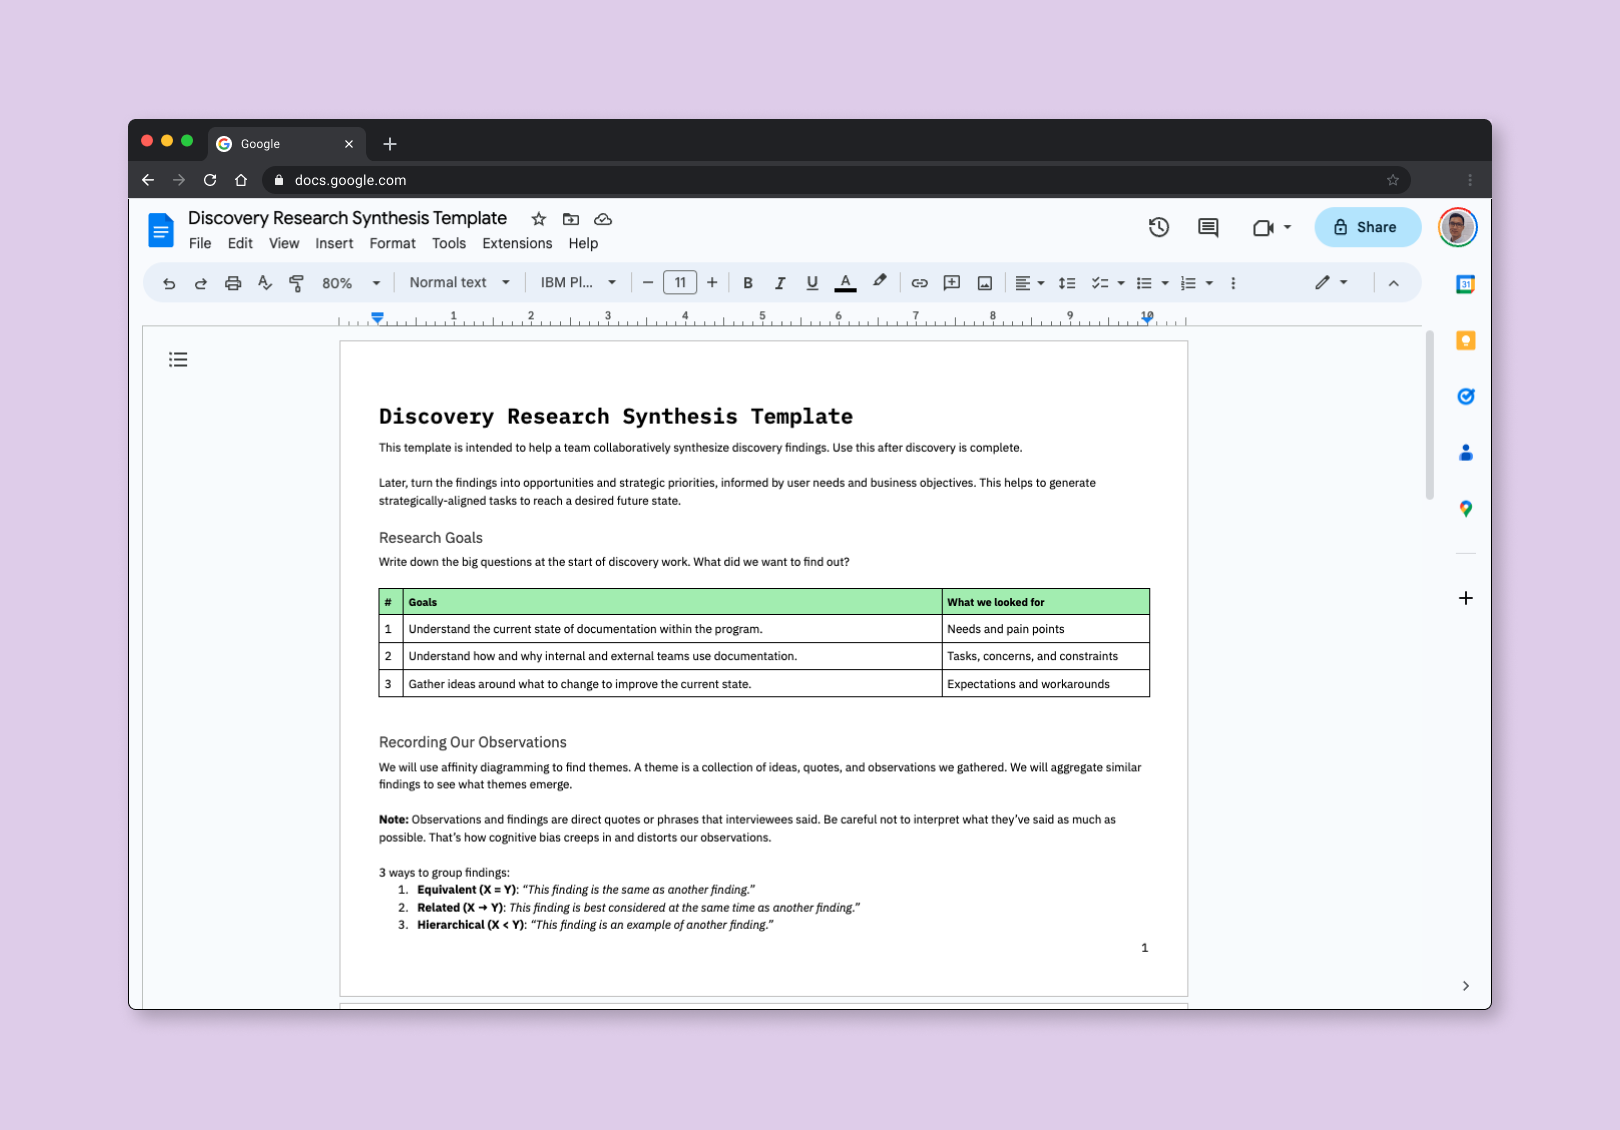The image size is (1620, 1130).
Task: Expand the Normal text style dropdown
Action: (x=459, y=283)
